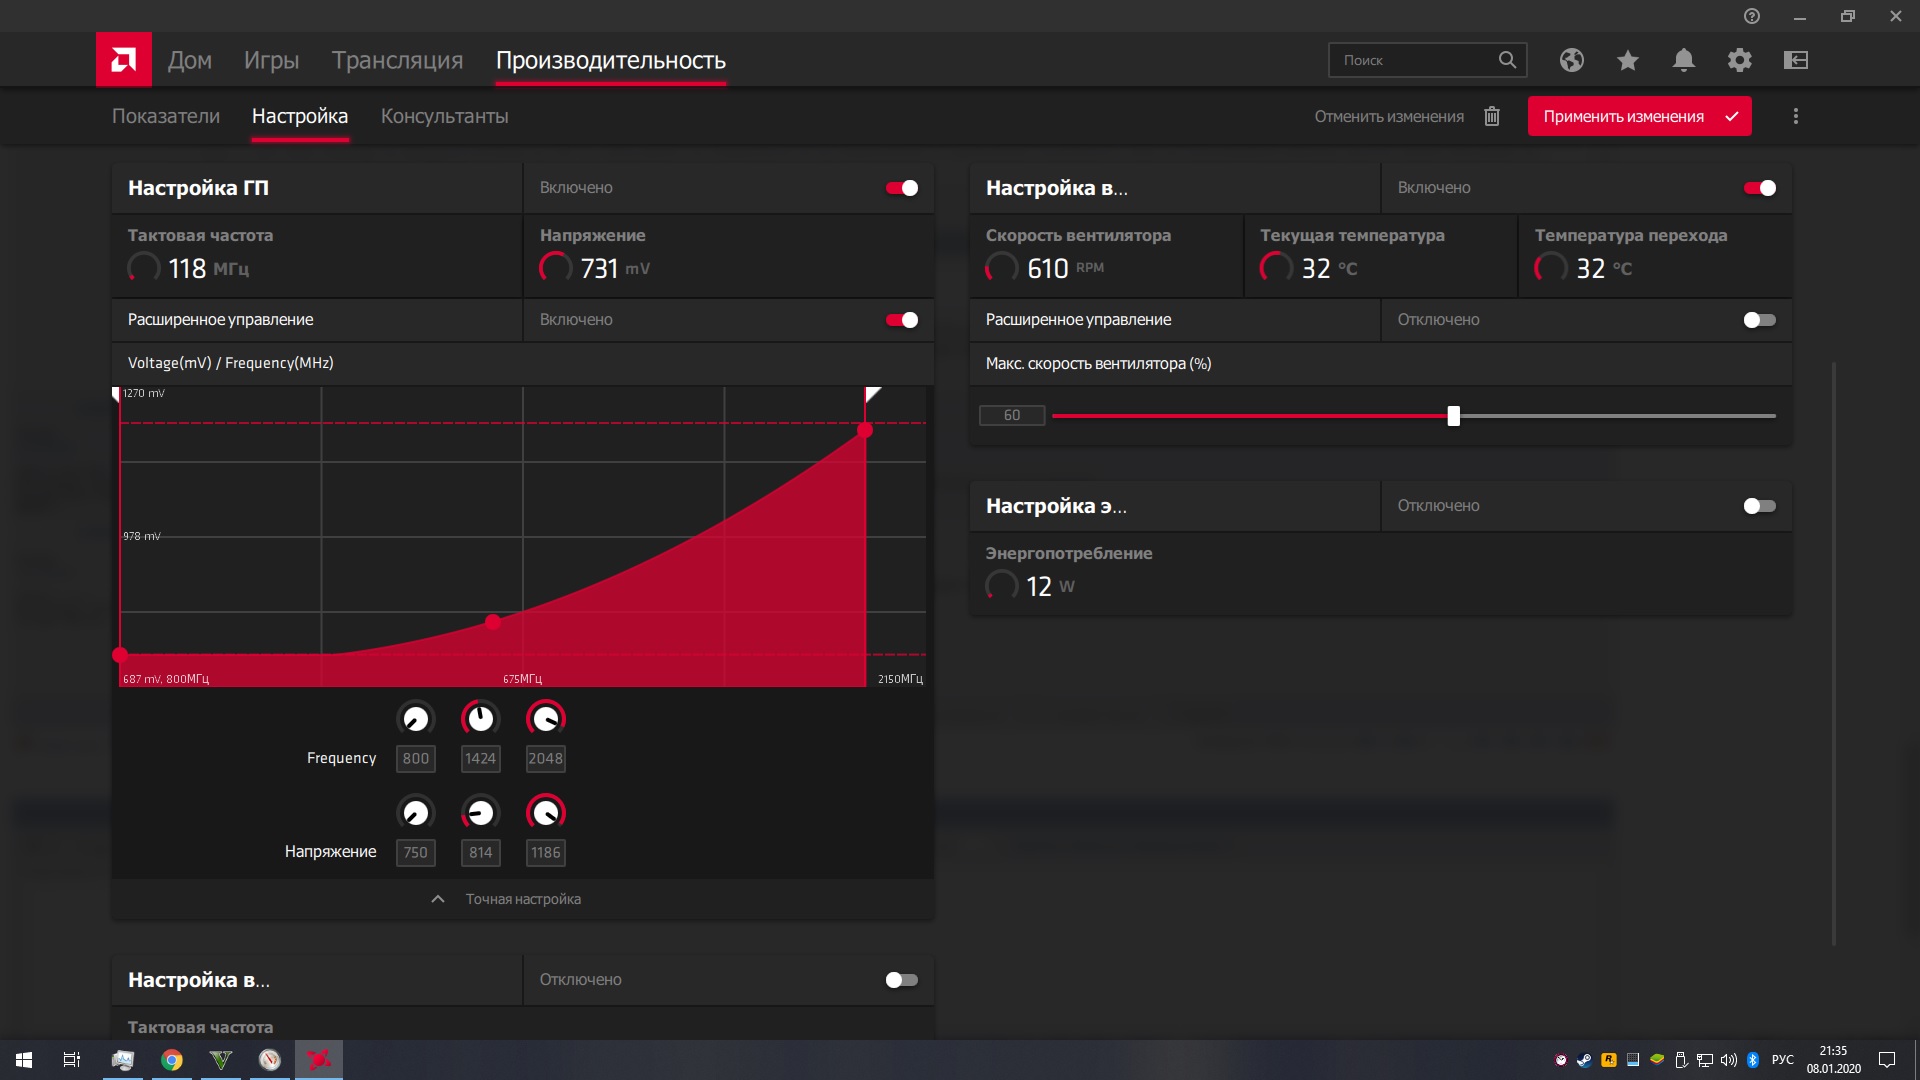
Task: Click the sidebar panel toggle icon
Action: click(x=1795, y=60)
